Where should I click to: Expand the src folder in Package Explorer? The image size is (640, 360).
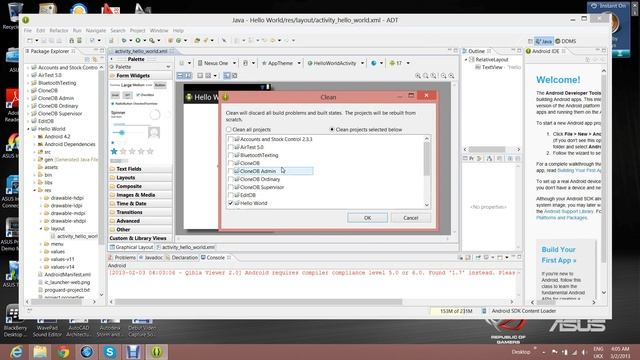coord(35,152)
